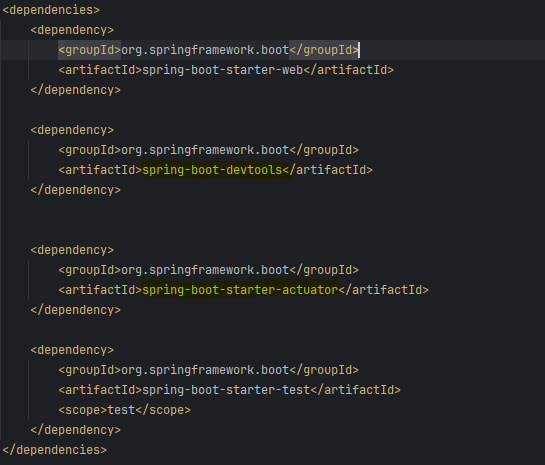Click closing dependency tag after starter-web
The width and height of the screenshot is (545, 465).
pyautogui.click(x=75, y=90)
